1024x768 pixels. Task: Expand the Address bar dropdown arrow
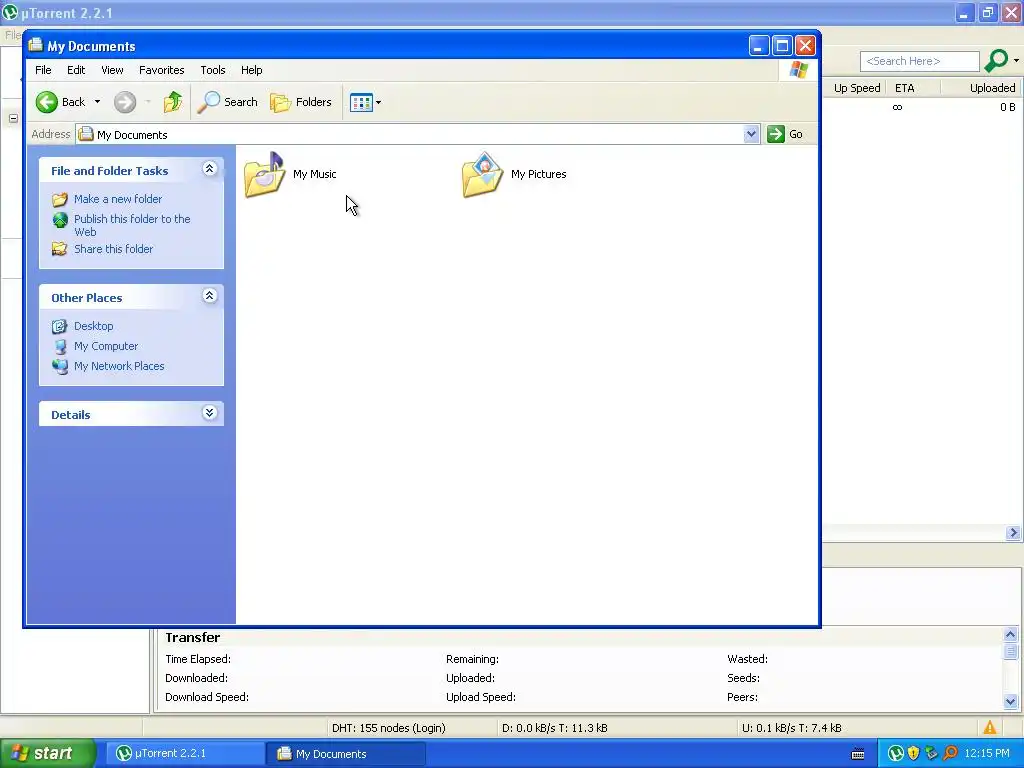coord(752,135)
